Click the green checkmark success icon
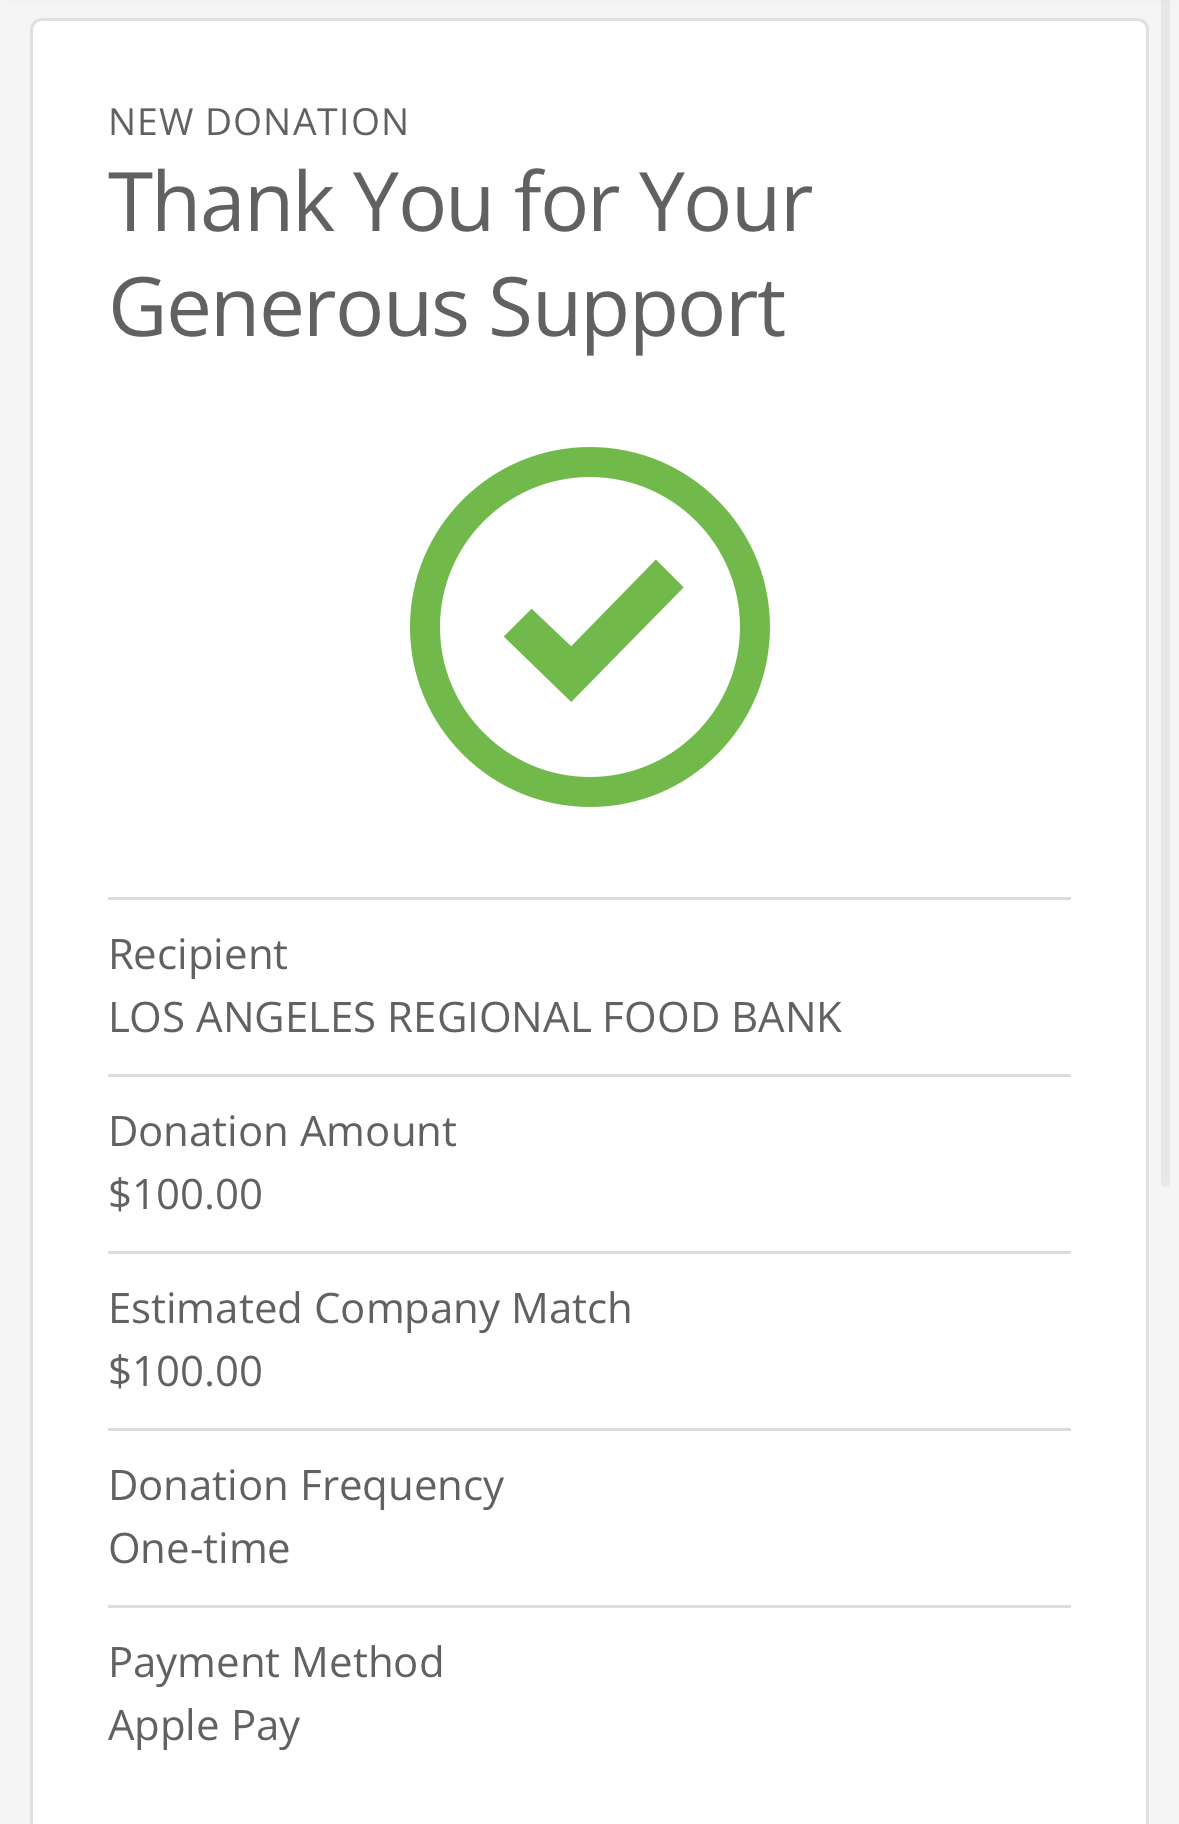This screenshot has height=1824, width=1179. point(592,630)
